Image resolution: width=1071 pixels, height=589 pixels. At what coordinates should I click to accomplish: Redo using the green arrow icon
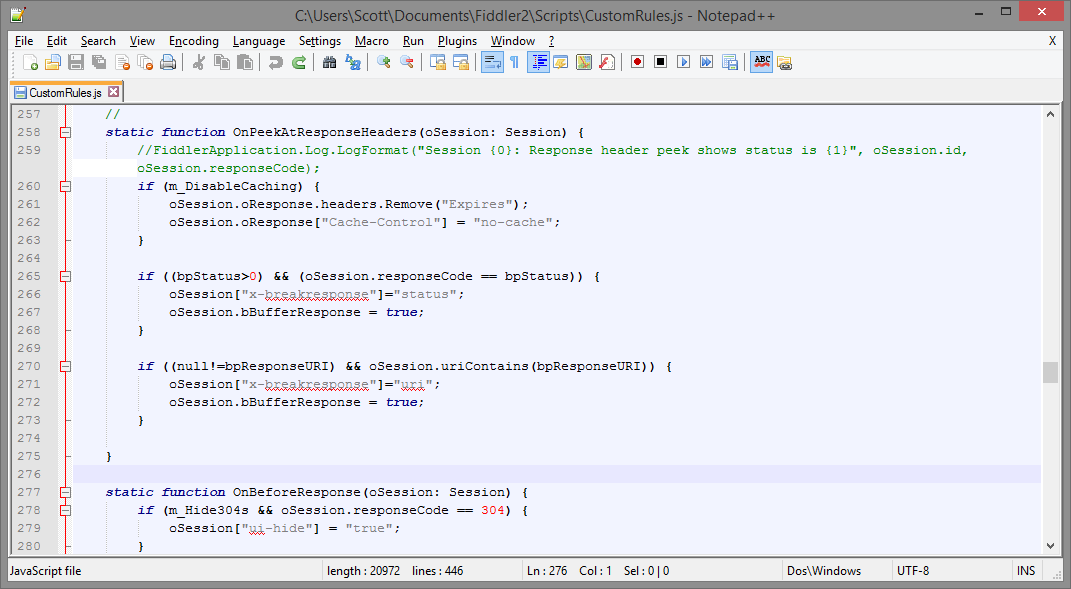(298, 63)
